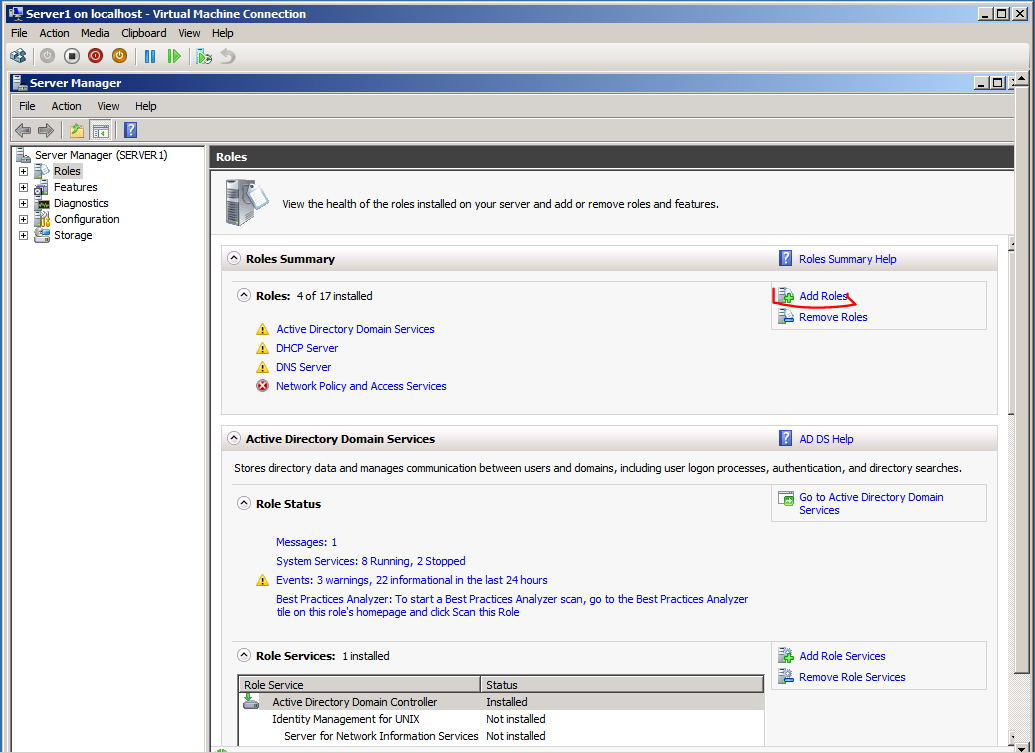Expand the Features tree node
This screenshot has height=753, width=1035.
pyautogui.click(x=23, y=187)
